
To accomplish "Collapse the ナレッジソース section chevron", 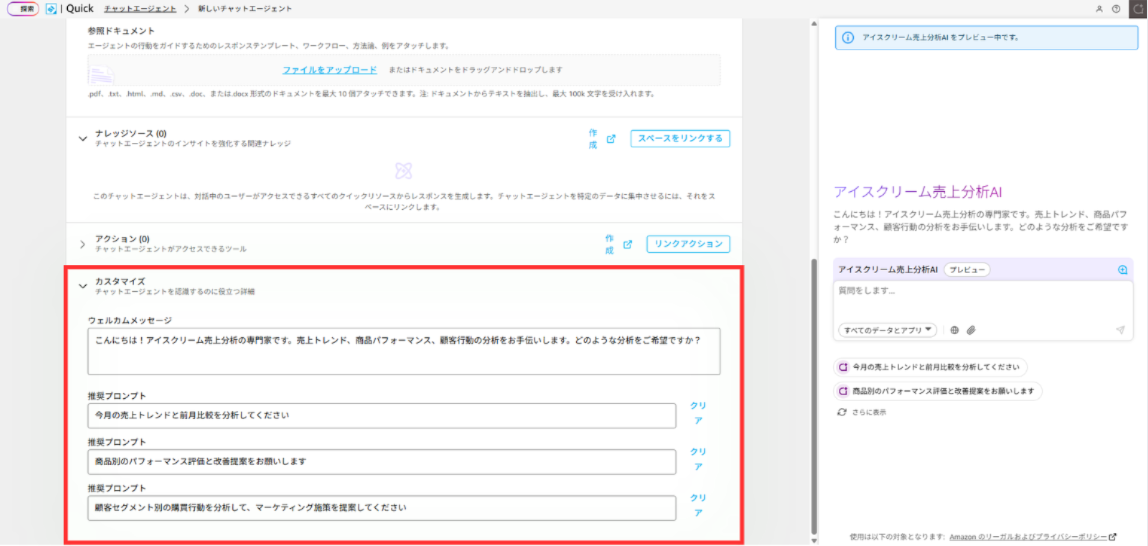I will pyautogui.click(x=83, y=139).
